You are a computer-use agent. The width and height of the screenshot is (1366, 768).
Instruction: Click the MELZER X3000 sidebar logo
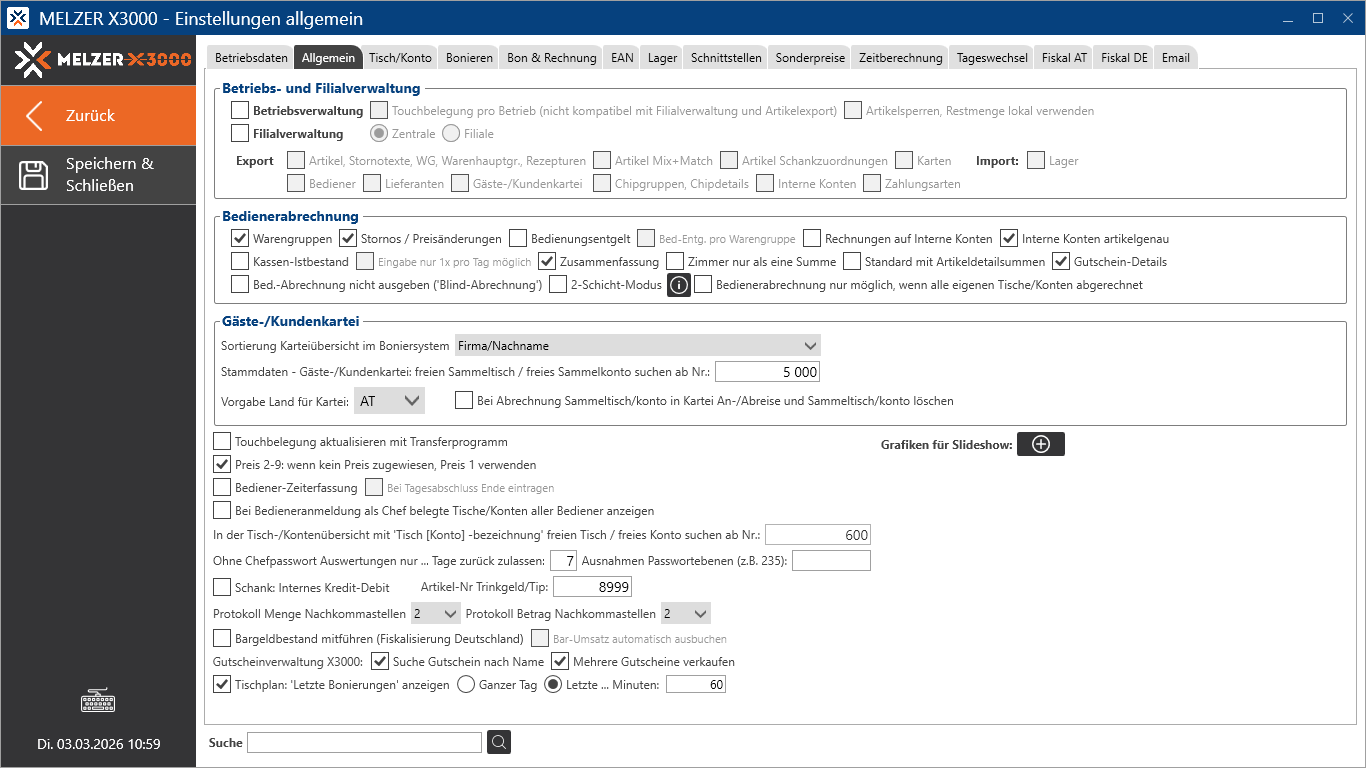pos(102,60)
